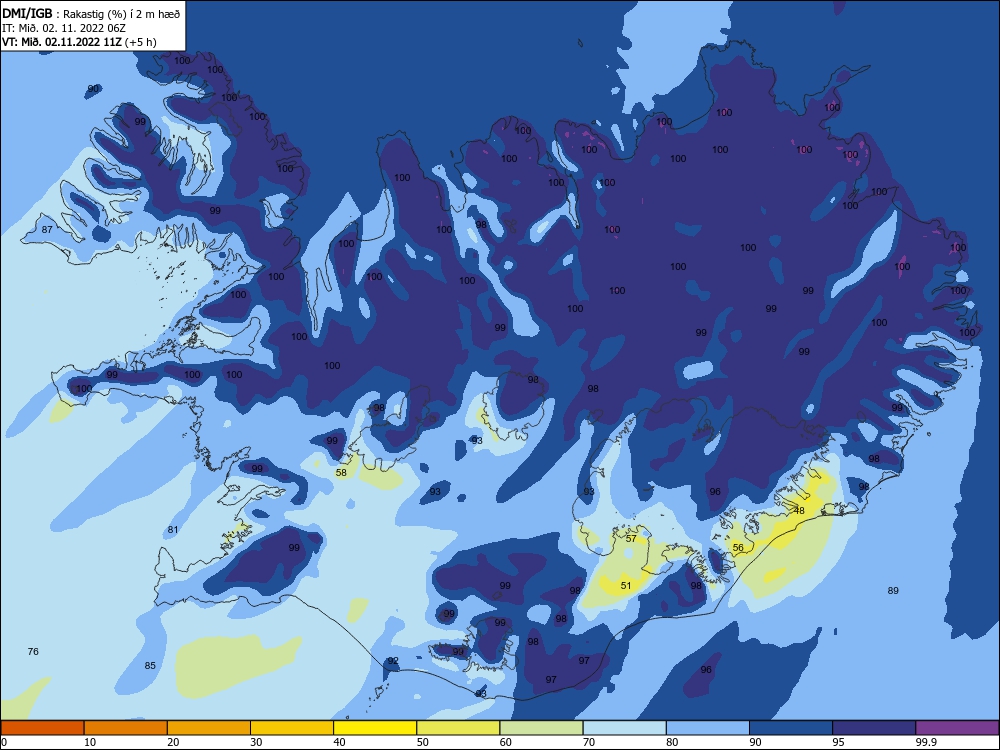Viewport: 1000px width, 750px height.
Task: Click the '50' legend tick label
Action: (422, 742)
